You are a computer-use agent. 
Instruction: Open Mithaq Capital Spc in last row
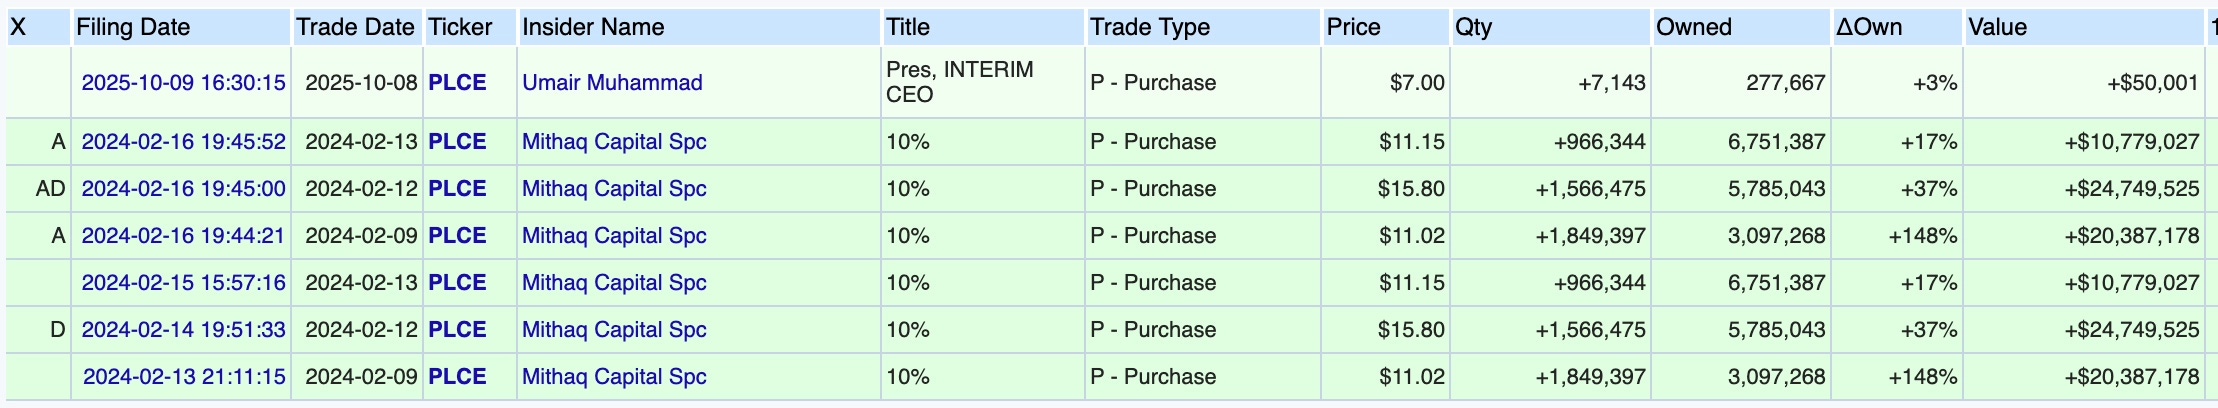[614, 376]
